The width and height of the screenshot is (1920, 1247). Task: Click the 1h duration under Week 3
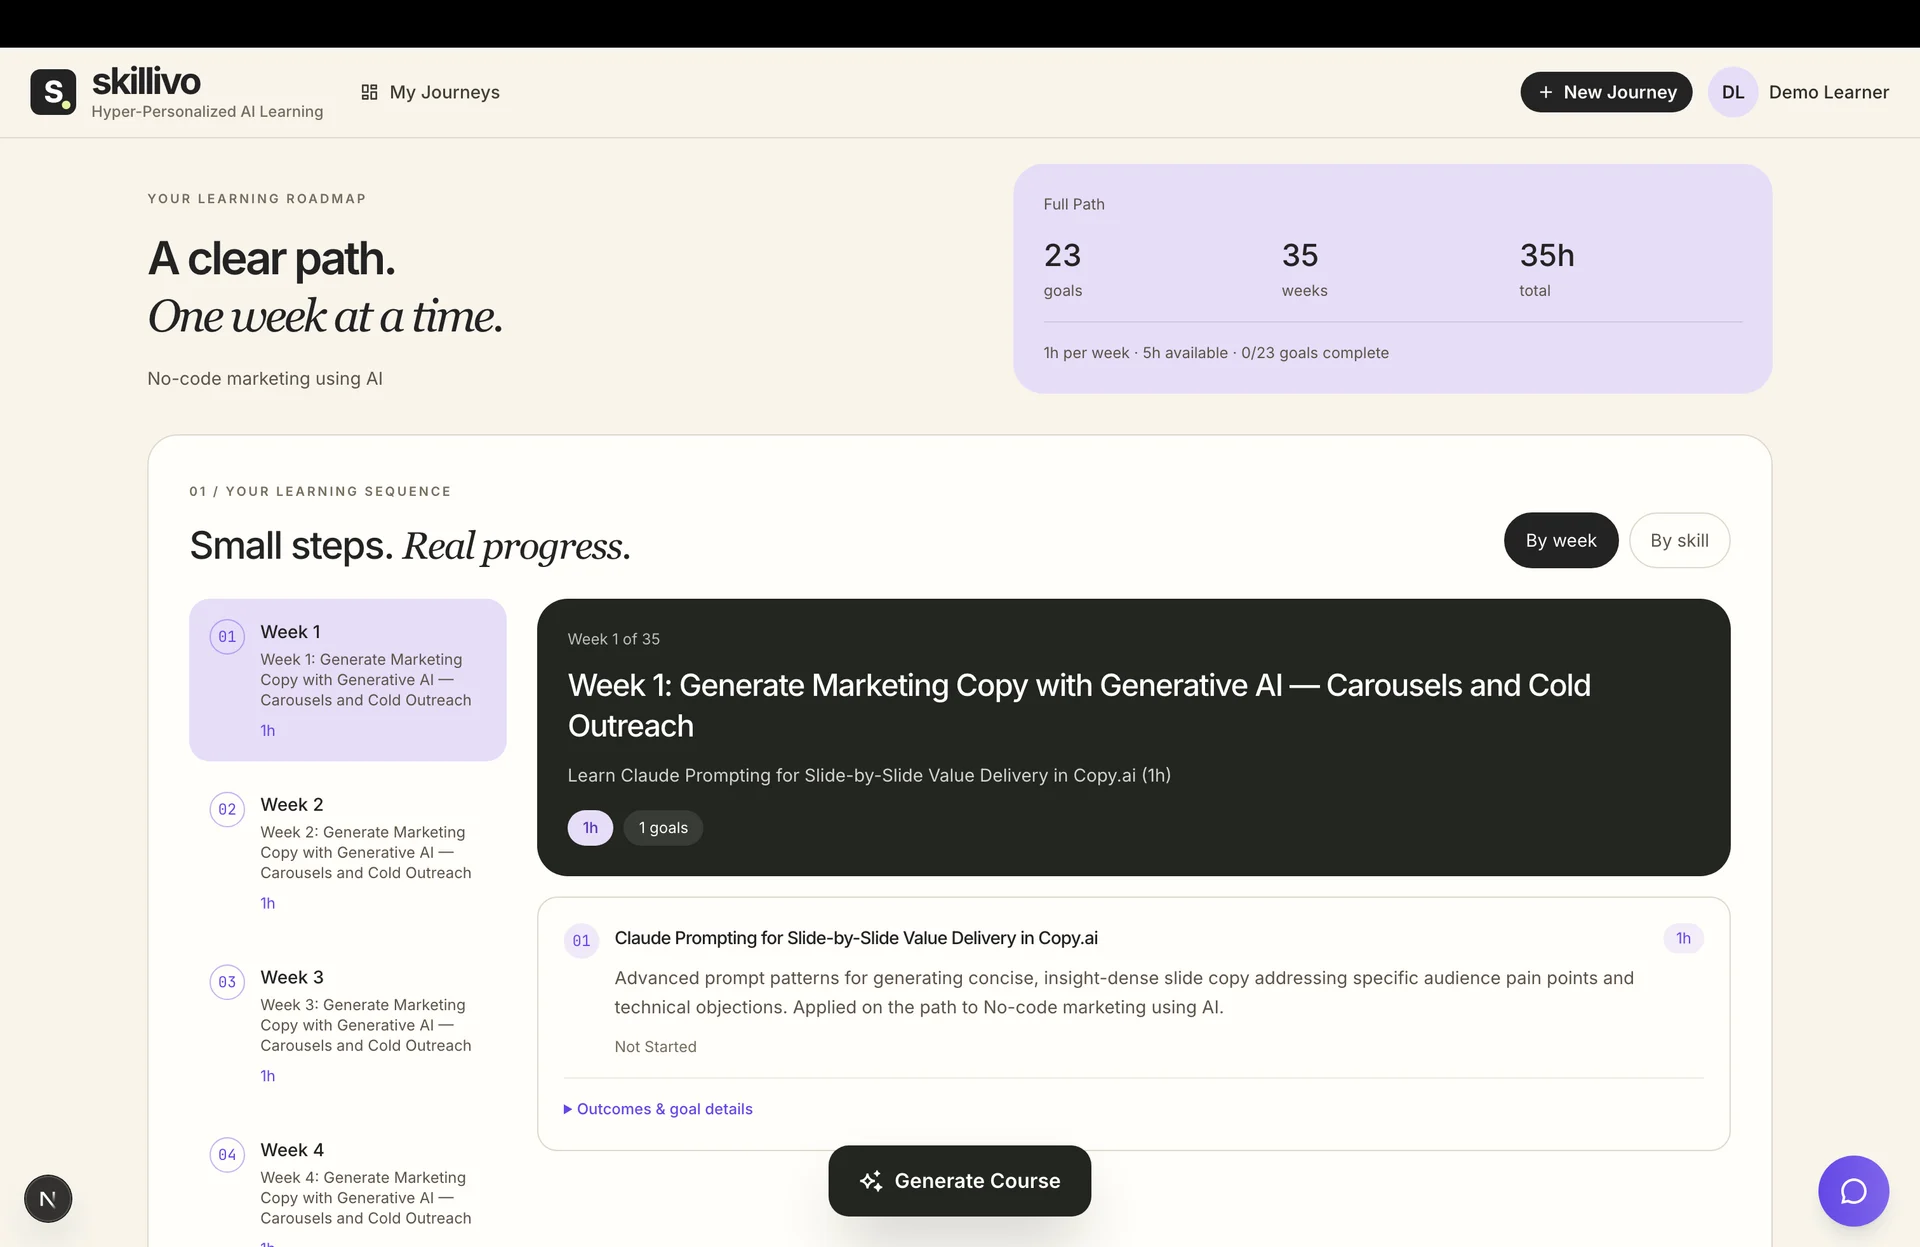pos(267,1076)
